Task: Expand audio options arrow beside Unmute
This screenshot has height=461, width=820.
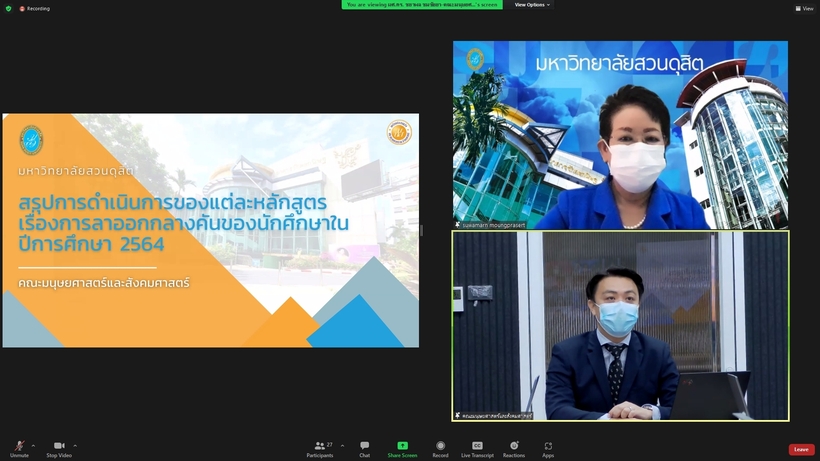Action: 33,446
